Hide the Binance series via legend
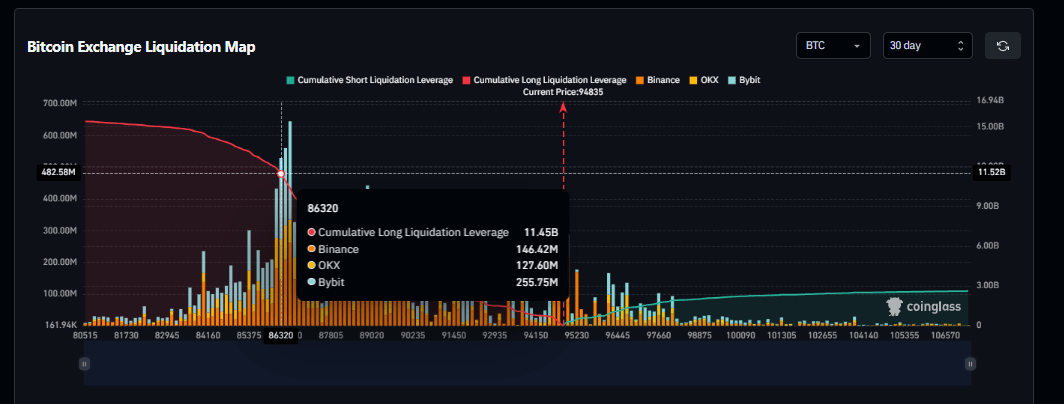The height and width of the screenshot is (404, 1064). 663,79
